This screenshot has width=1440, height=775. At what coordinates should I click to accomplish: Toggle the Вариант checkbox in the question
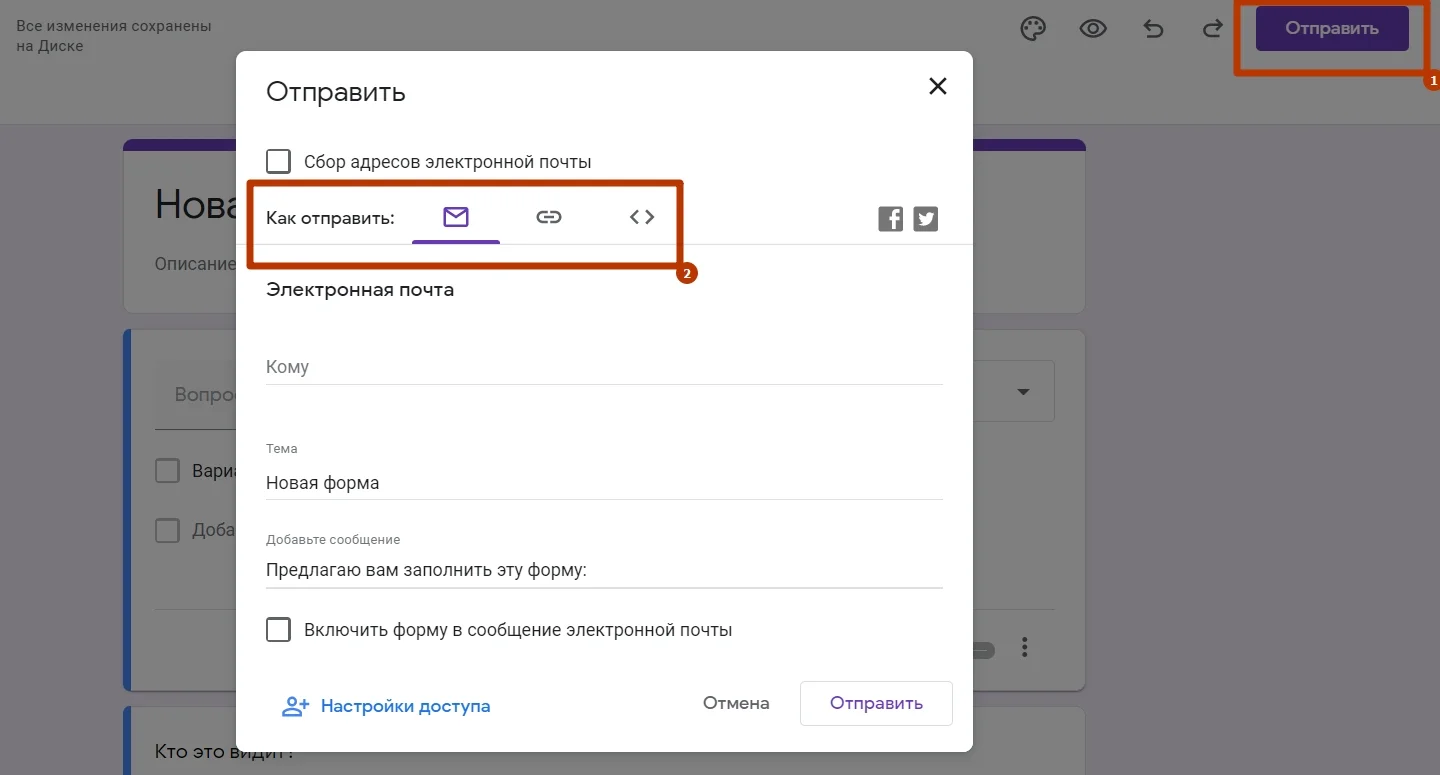pyautogui.click(x=167, y=471)
